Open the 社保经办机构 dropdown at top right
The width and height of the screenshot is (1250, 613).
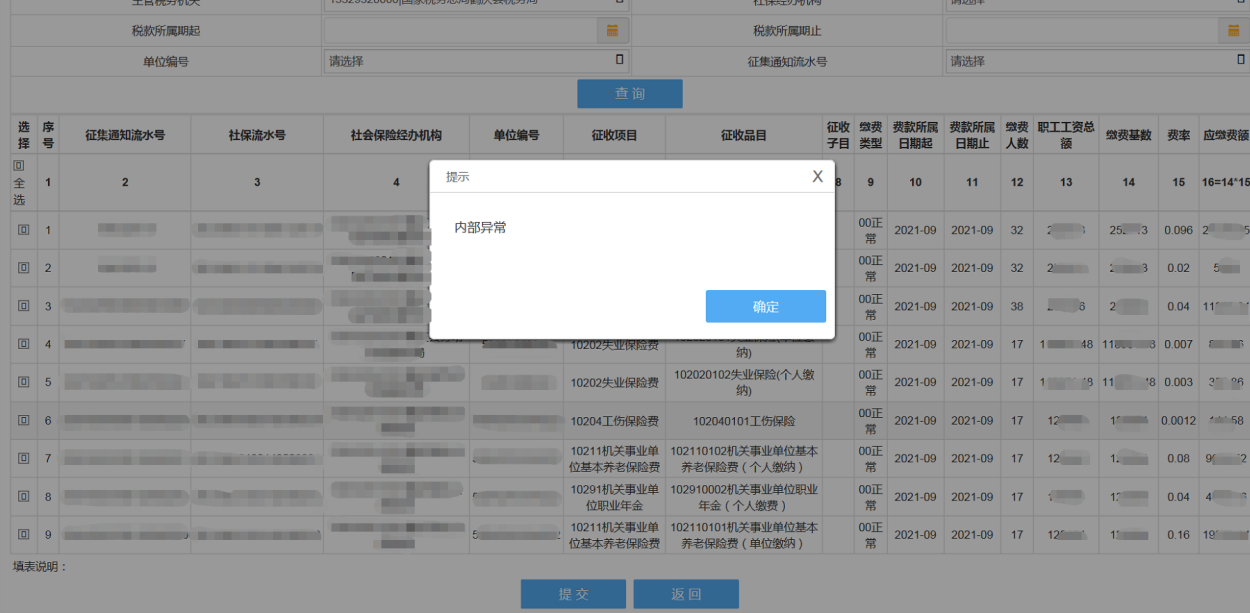pos(1097,3)
